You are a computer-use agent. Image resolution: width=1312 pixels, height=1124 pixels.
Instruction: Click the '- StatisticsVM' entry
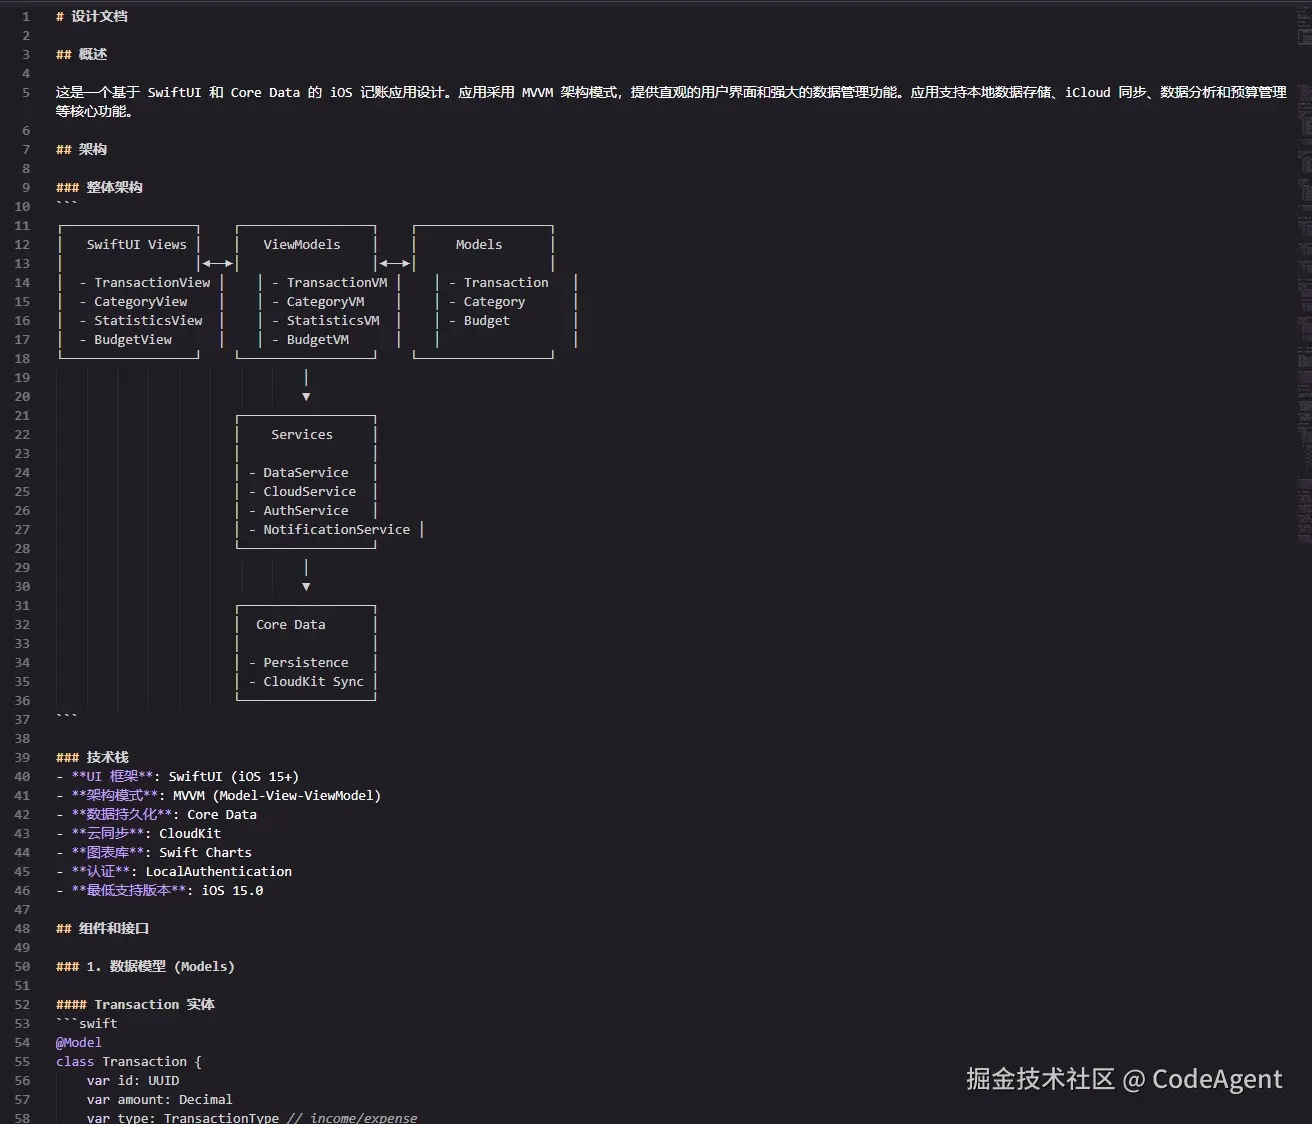(x=326, y=320)
